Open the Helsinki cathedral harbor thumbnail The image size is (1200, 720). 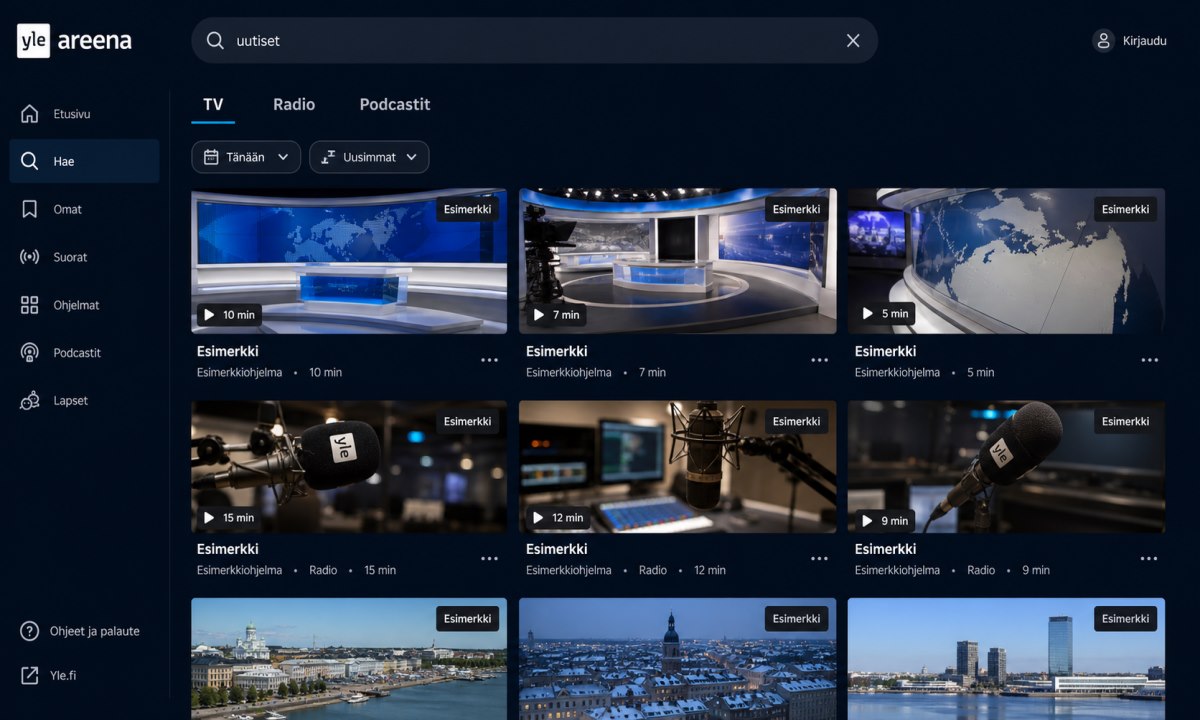tap(349, 659)
